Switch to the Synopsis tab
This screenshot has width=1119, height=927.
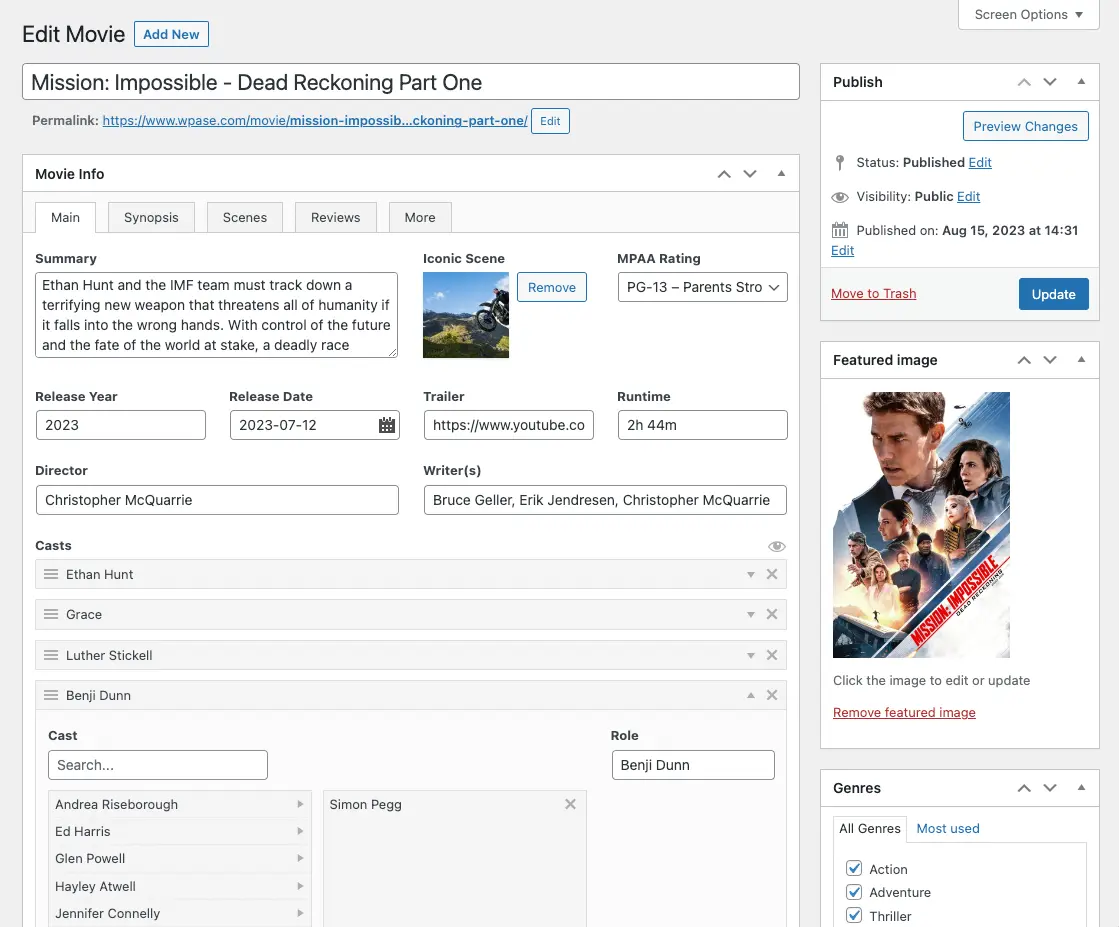[x=151, y=218]
